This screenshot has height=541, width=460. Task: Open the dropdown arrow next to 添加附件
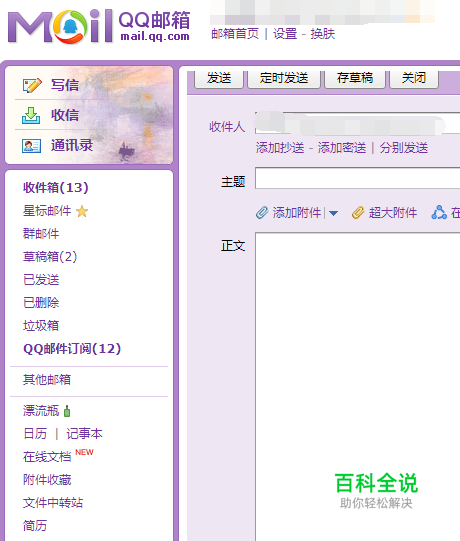pyautogui.click(x=333, y=213)
